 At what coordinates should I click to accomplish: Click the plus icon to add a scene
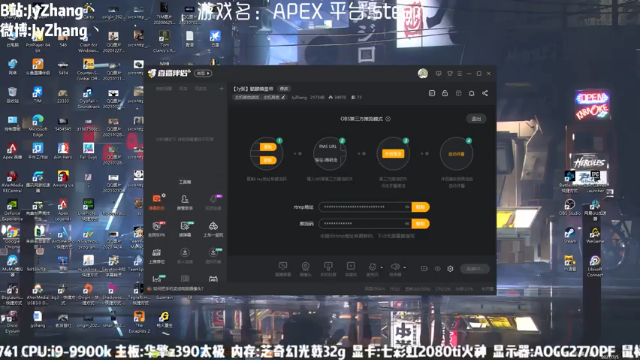(221, 89)
